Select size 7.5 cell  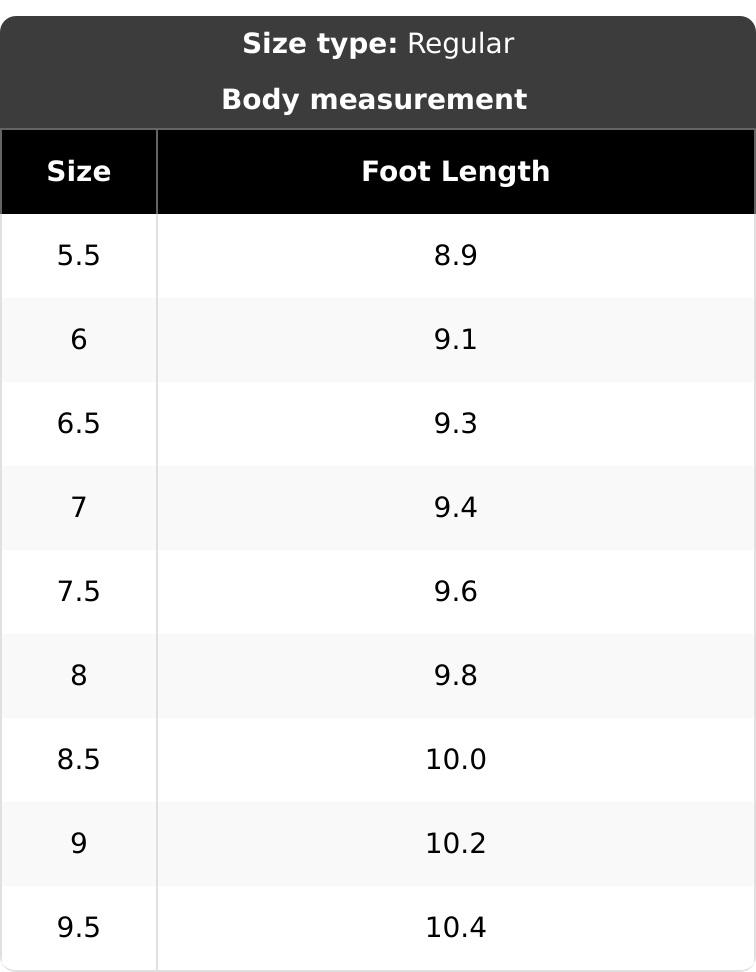(x=79, y=591)
